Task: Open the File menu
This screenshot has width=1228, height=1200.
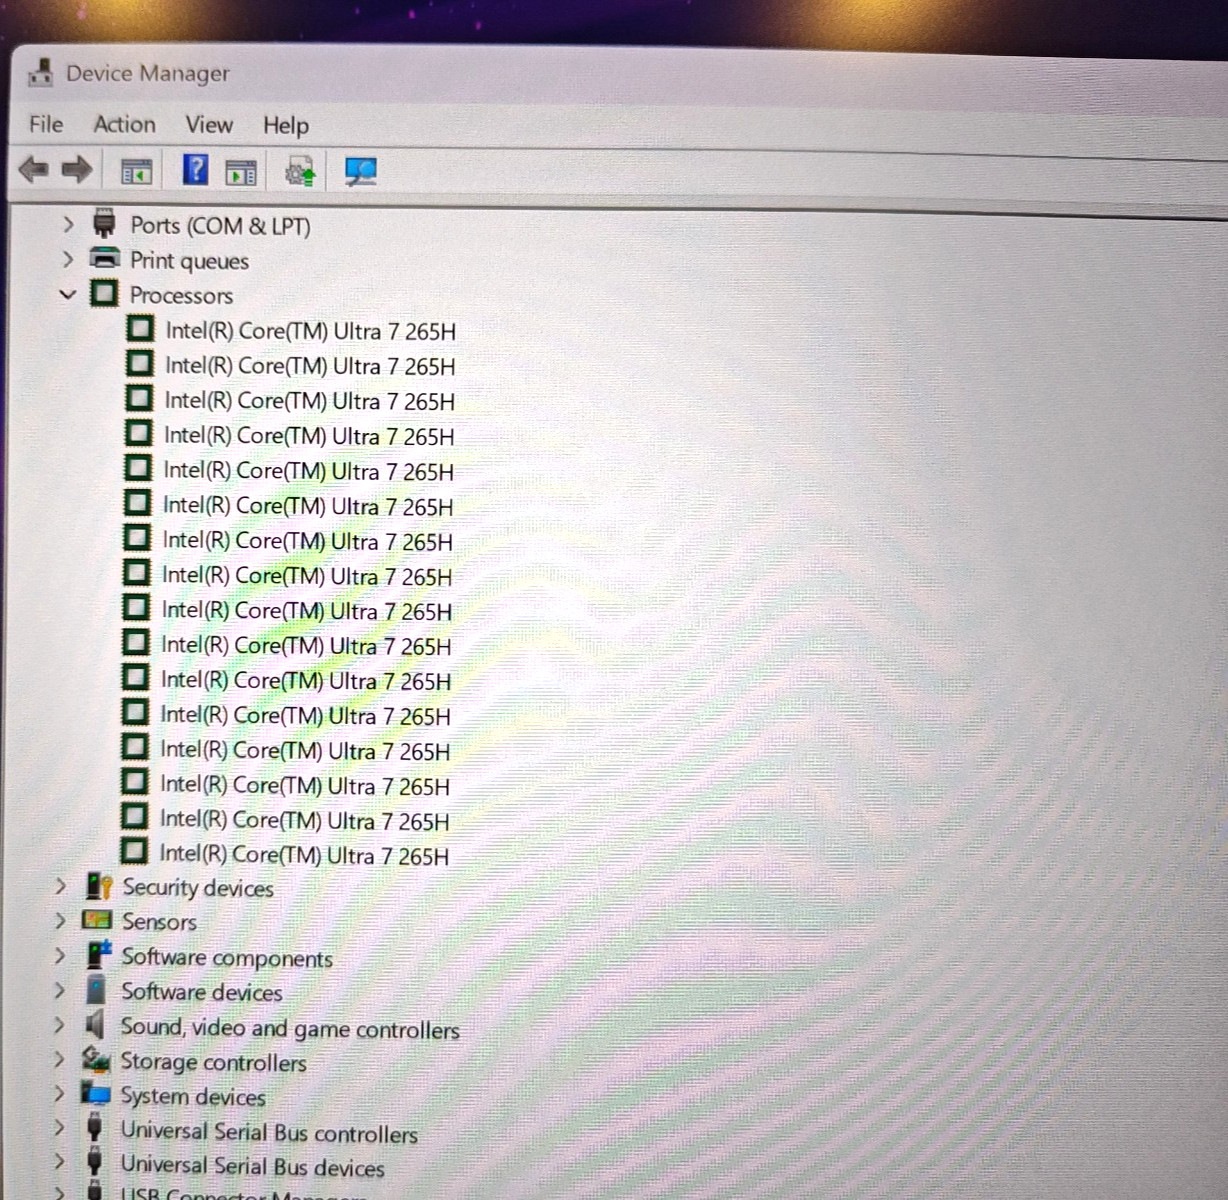Action: pyautogui.click(x=46, y=124)
